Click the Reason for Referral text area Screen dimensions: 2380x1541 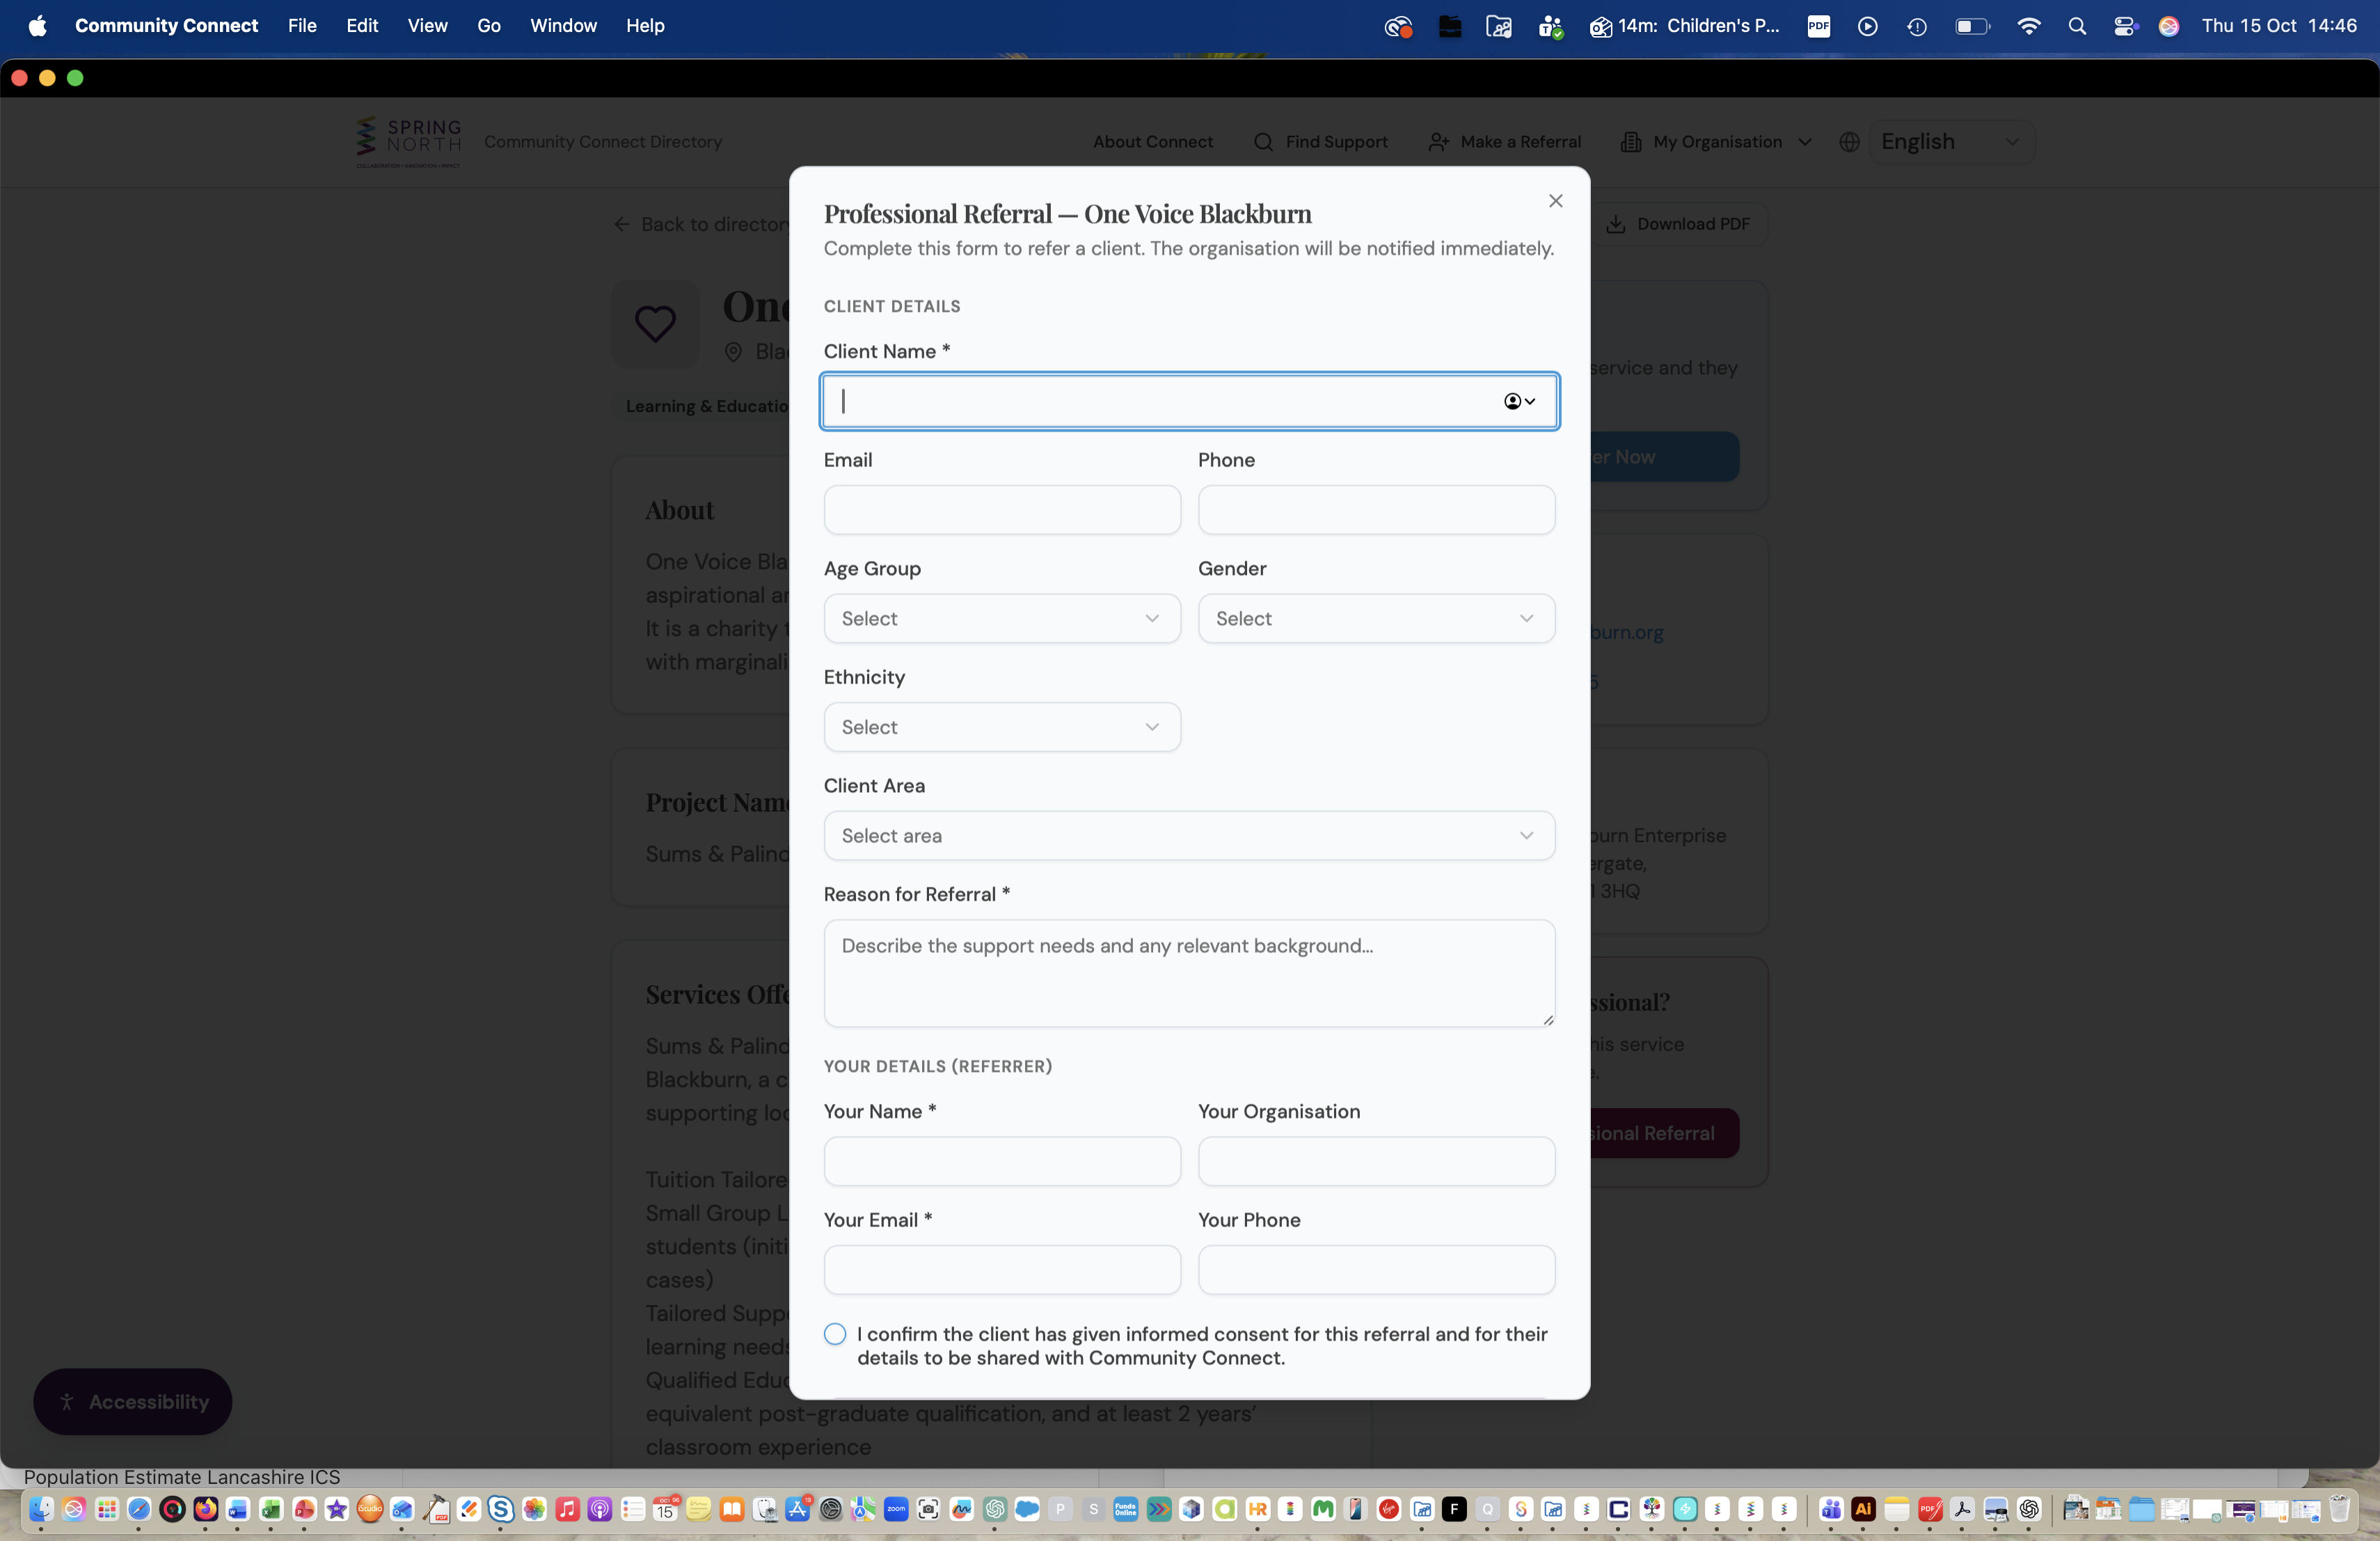1189,973
